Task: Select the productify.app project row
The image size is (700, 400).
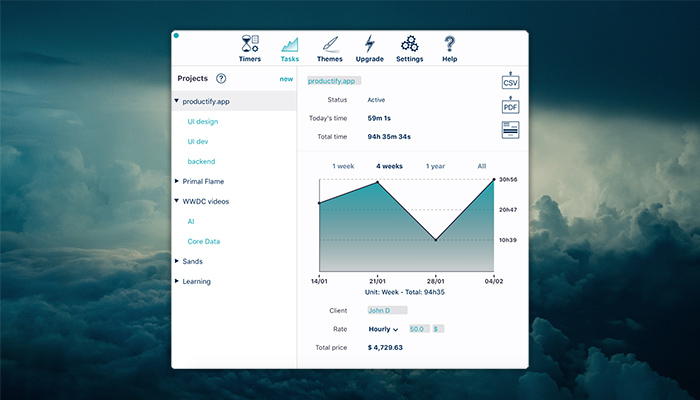Action: click(x=234, y=101)
